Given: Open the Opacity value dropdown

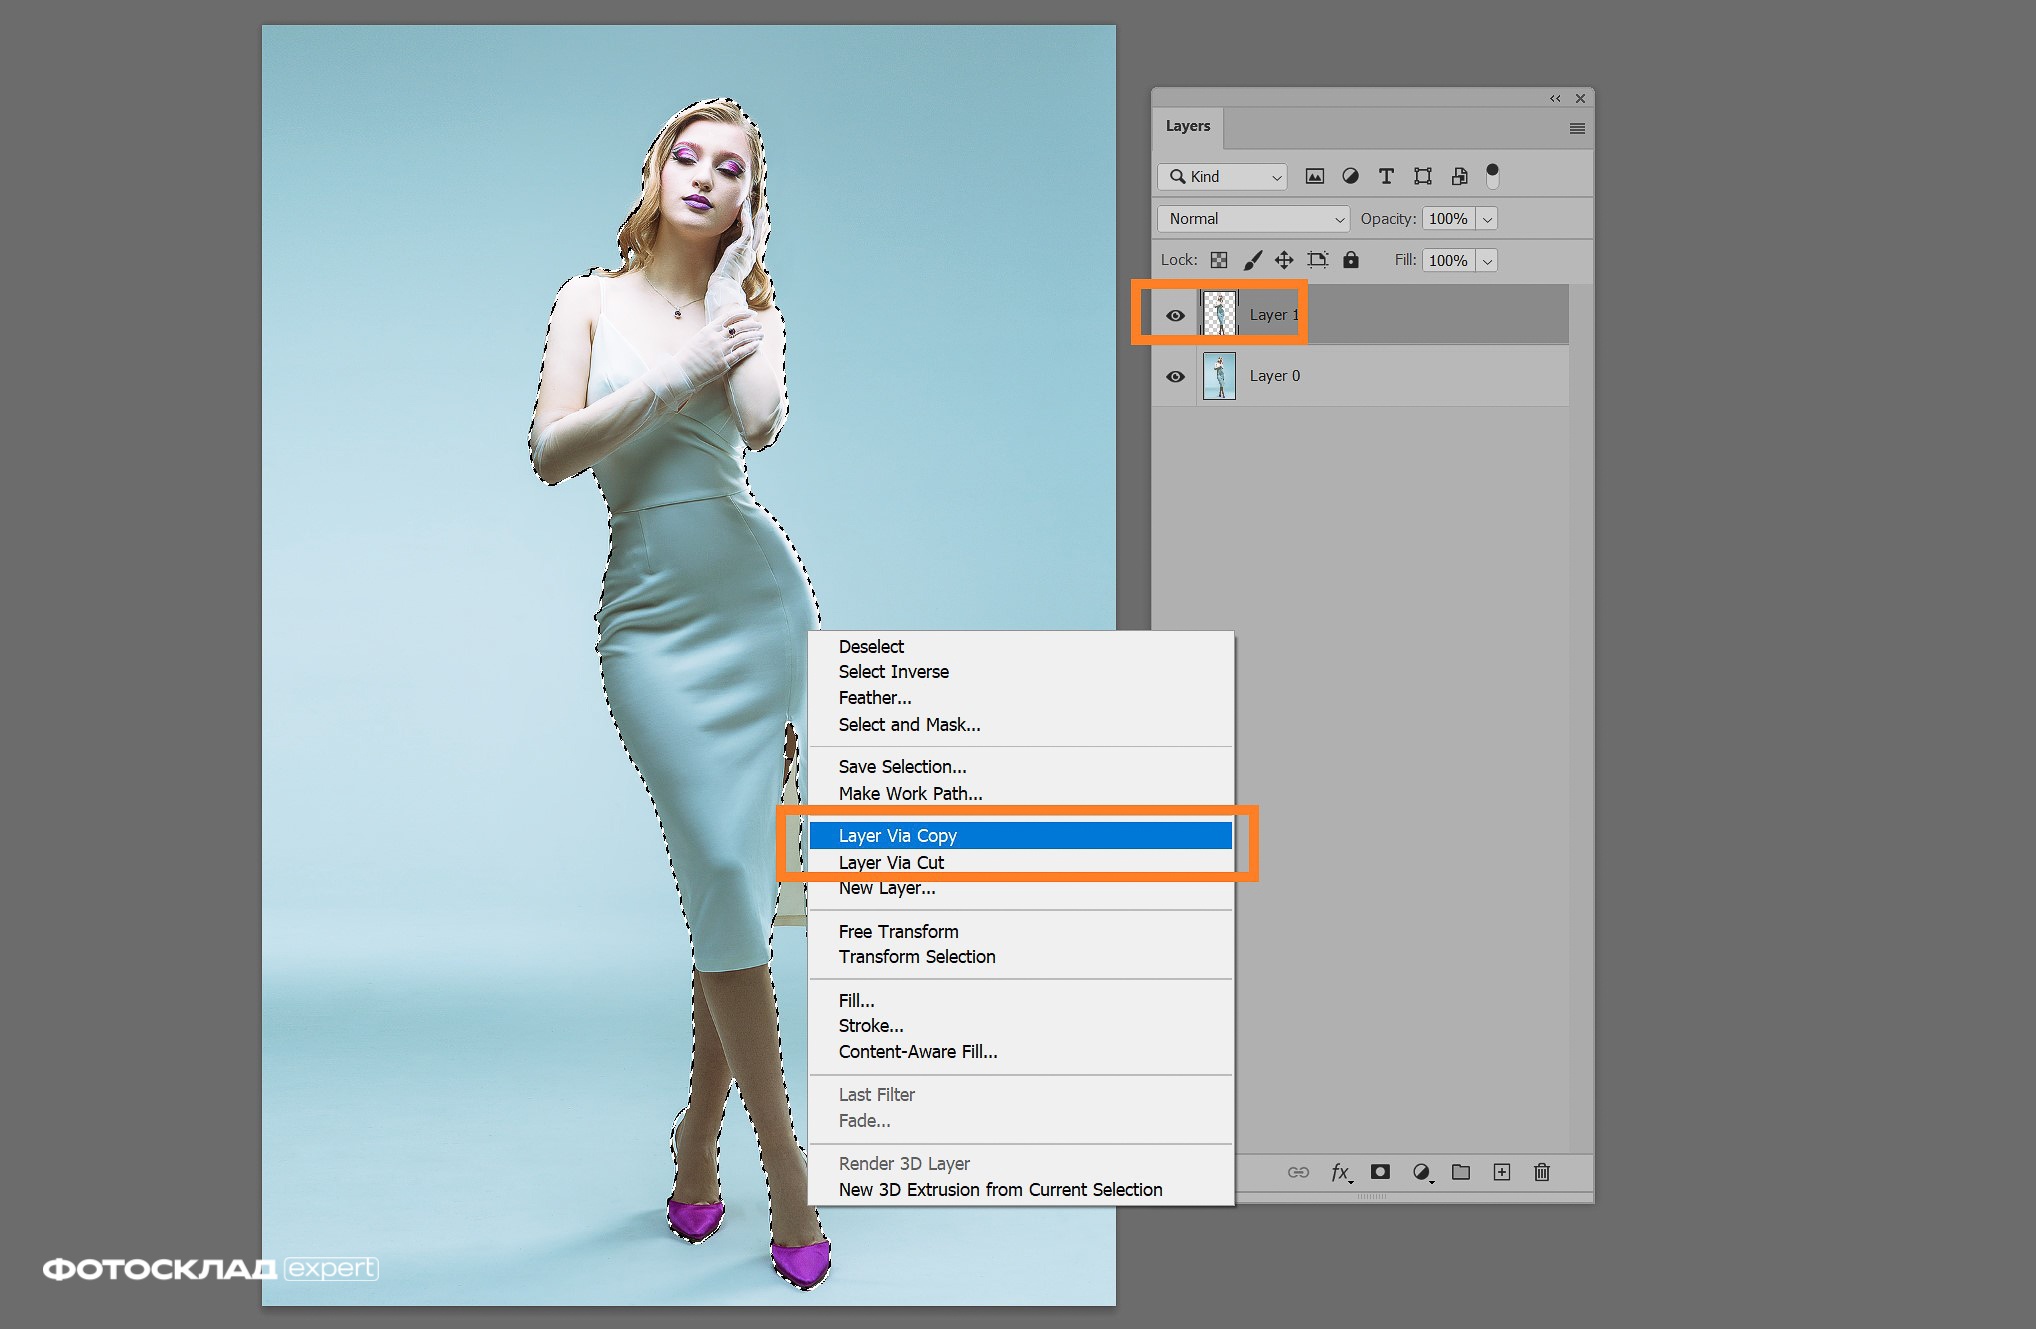Looking at the screenshot, I should point(1487,218).
